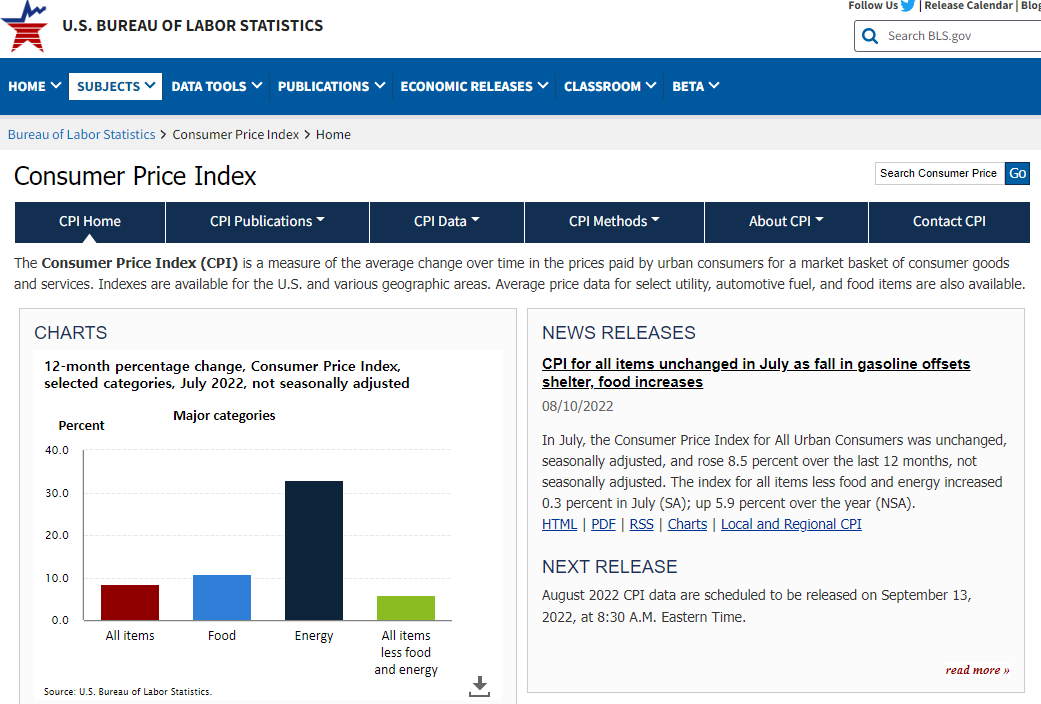Follow the Bureau of Labor Statistics breadcrumb

click(82, 134)
